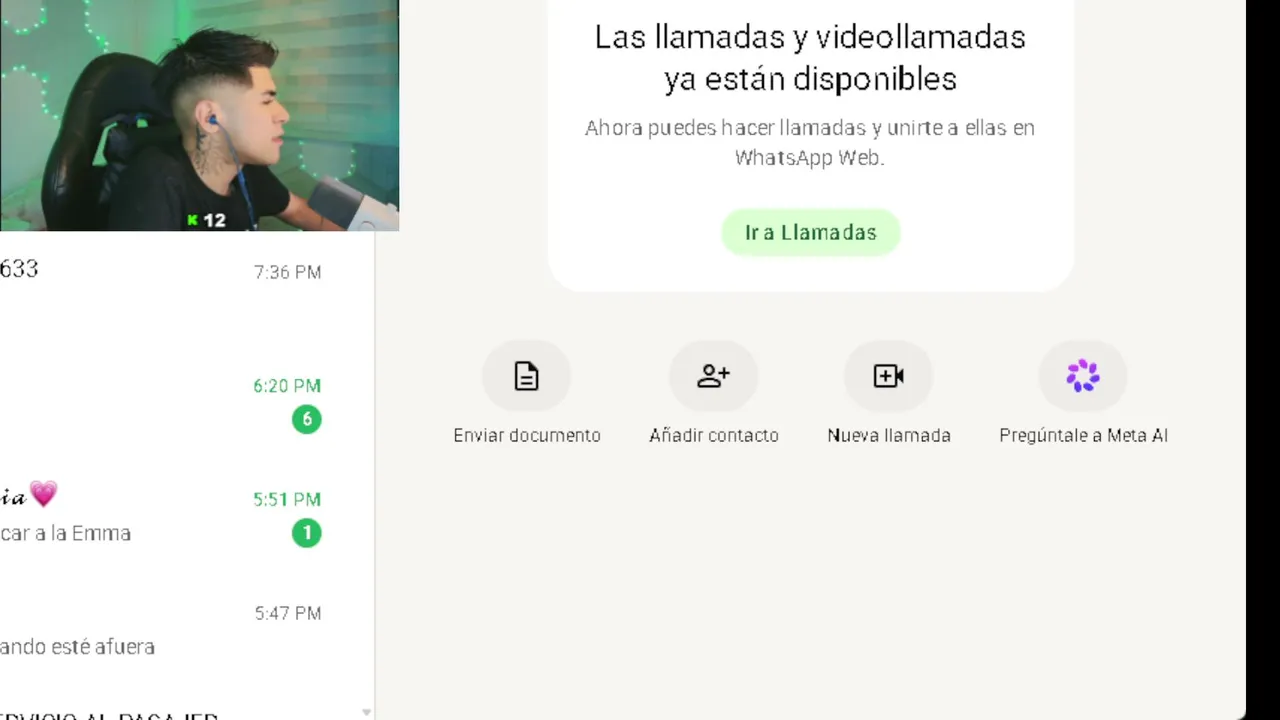The image size is (1280, 720).
Task: Click the 'Pregúntale a Meta AI' label
Action: (x=1084, y=435)
